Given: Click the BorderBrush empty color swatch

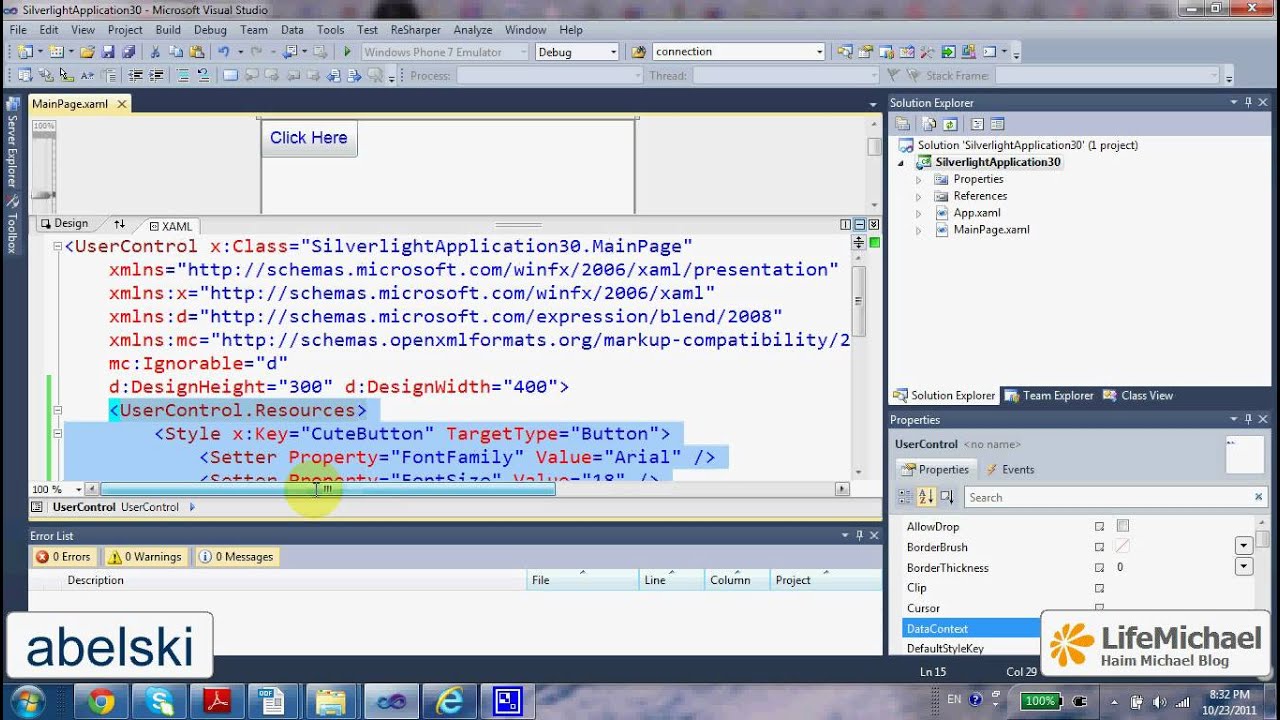Looking at the screenshot, I should (1123, 546).
